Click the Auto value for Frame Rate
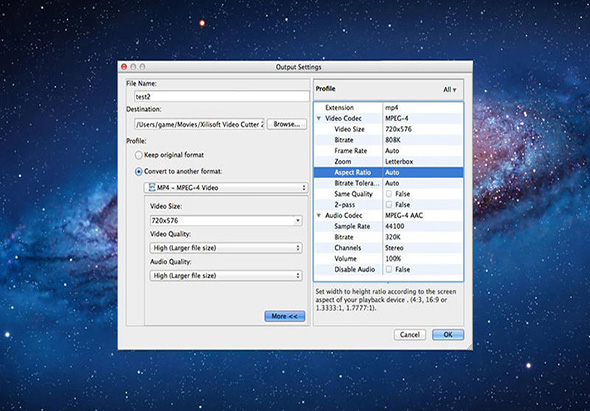This screenshot has height=411, width=590. click(392, 151)
